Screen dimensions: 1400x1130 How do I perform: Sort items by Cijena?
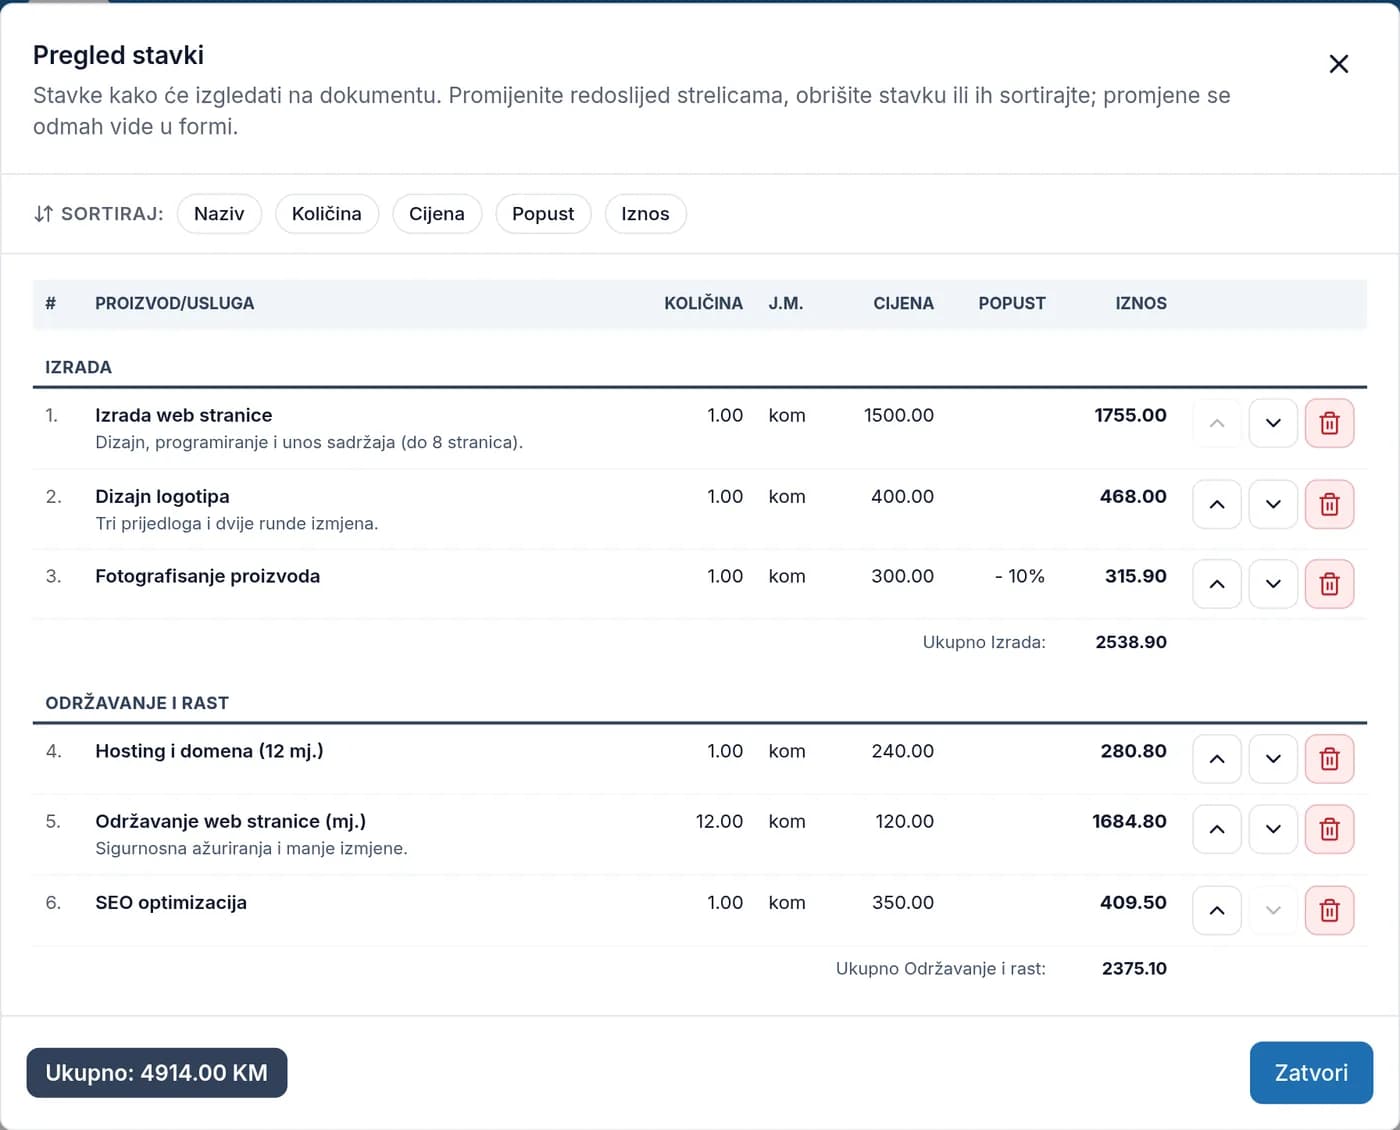(437, 214)
